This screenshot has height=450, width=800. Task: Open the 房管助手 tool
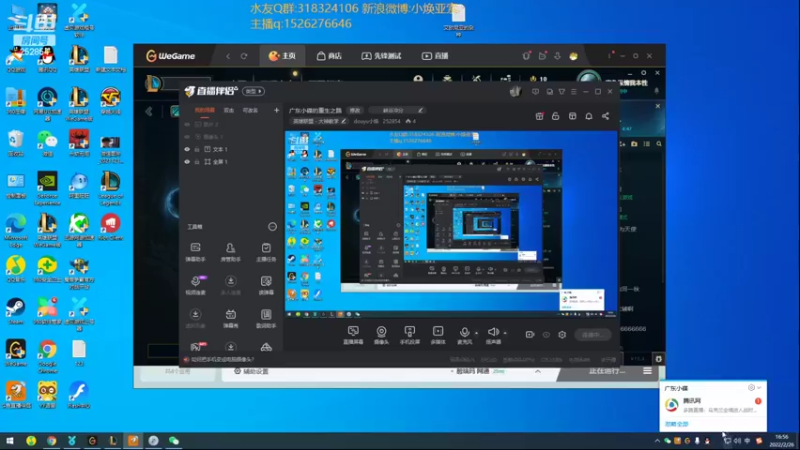tap(230, 252)
